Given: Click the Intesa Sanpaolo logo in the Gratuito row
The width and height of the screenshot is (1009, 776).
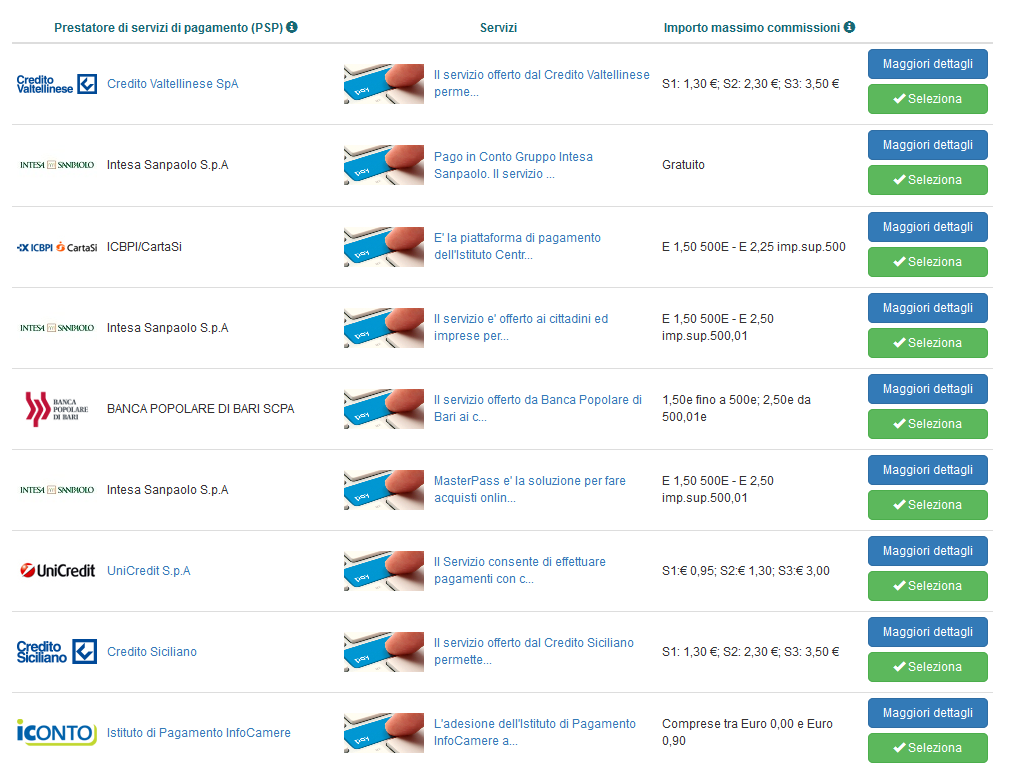Looking at the screenshot, I should pyautogui.click(x=57, y=165).
